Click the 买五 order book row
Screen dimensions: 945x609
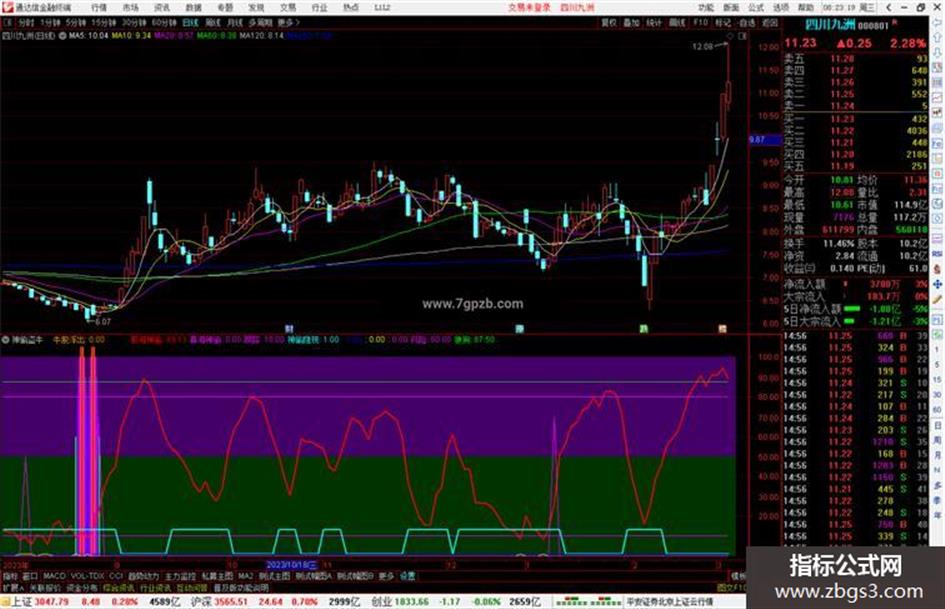855,166
